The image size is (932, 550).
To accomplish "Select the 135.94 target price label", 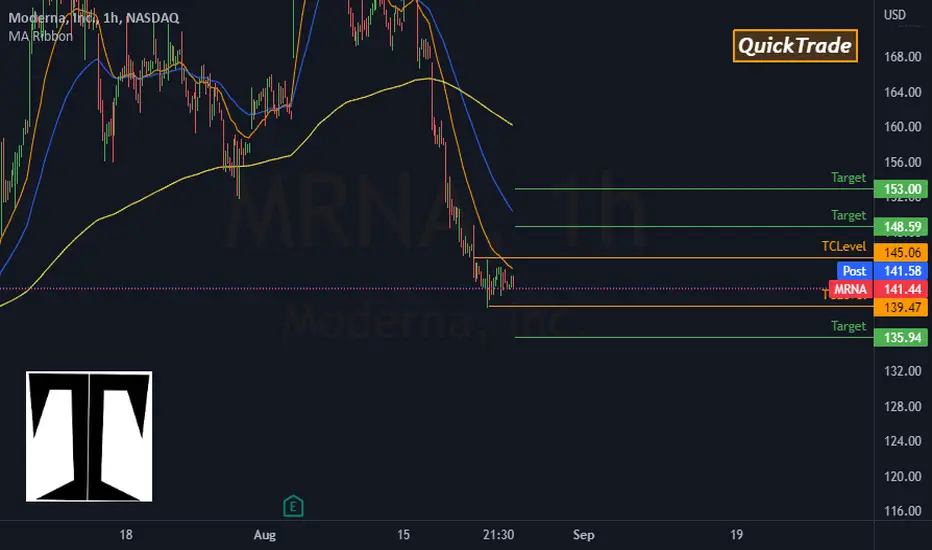I will point(901,338).
